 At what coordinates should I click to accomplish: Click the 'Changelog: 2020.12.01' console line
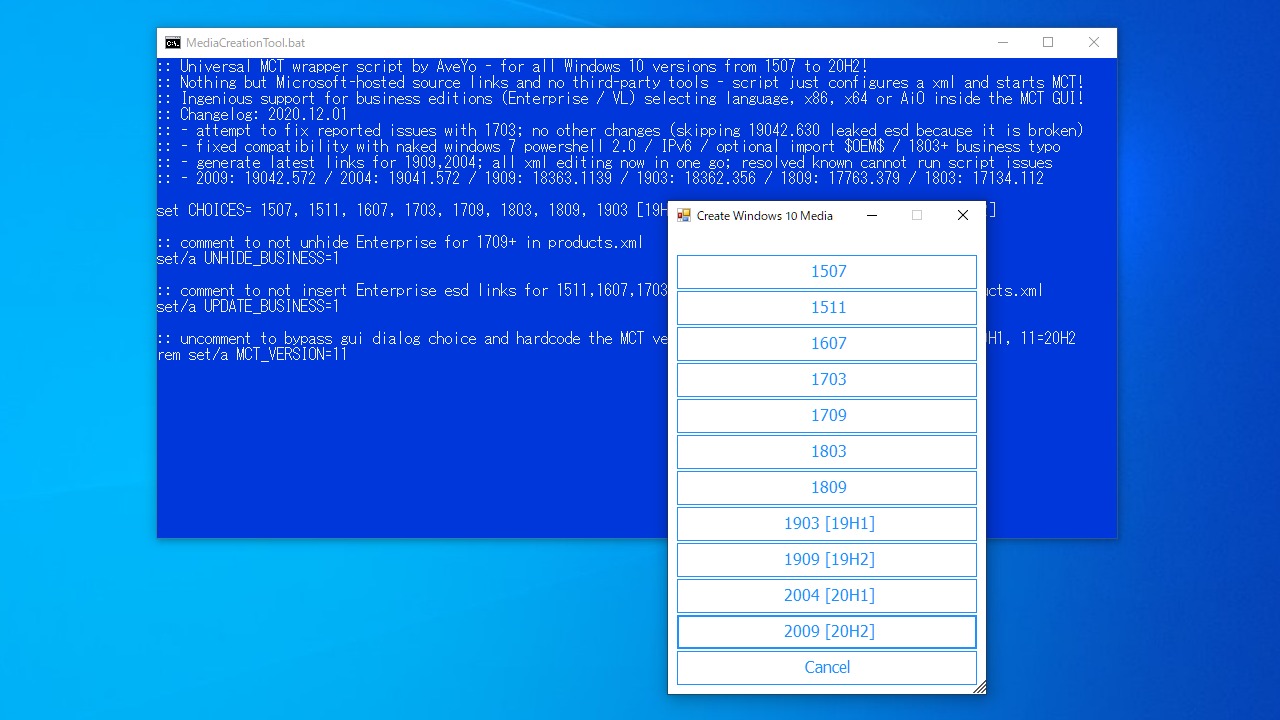[252, 114]
